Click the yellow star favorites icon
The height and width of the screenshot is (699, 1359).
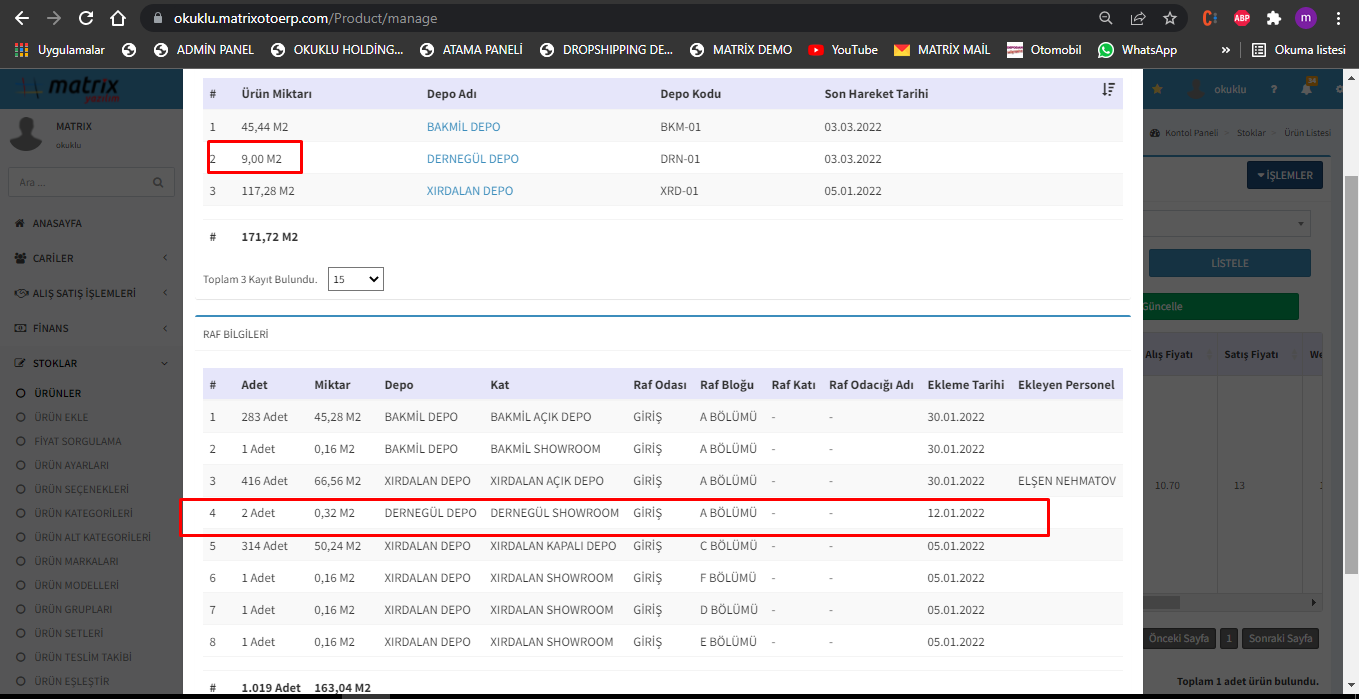pos(1158,89)
